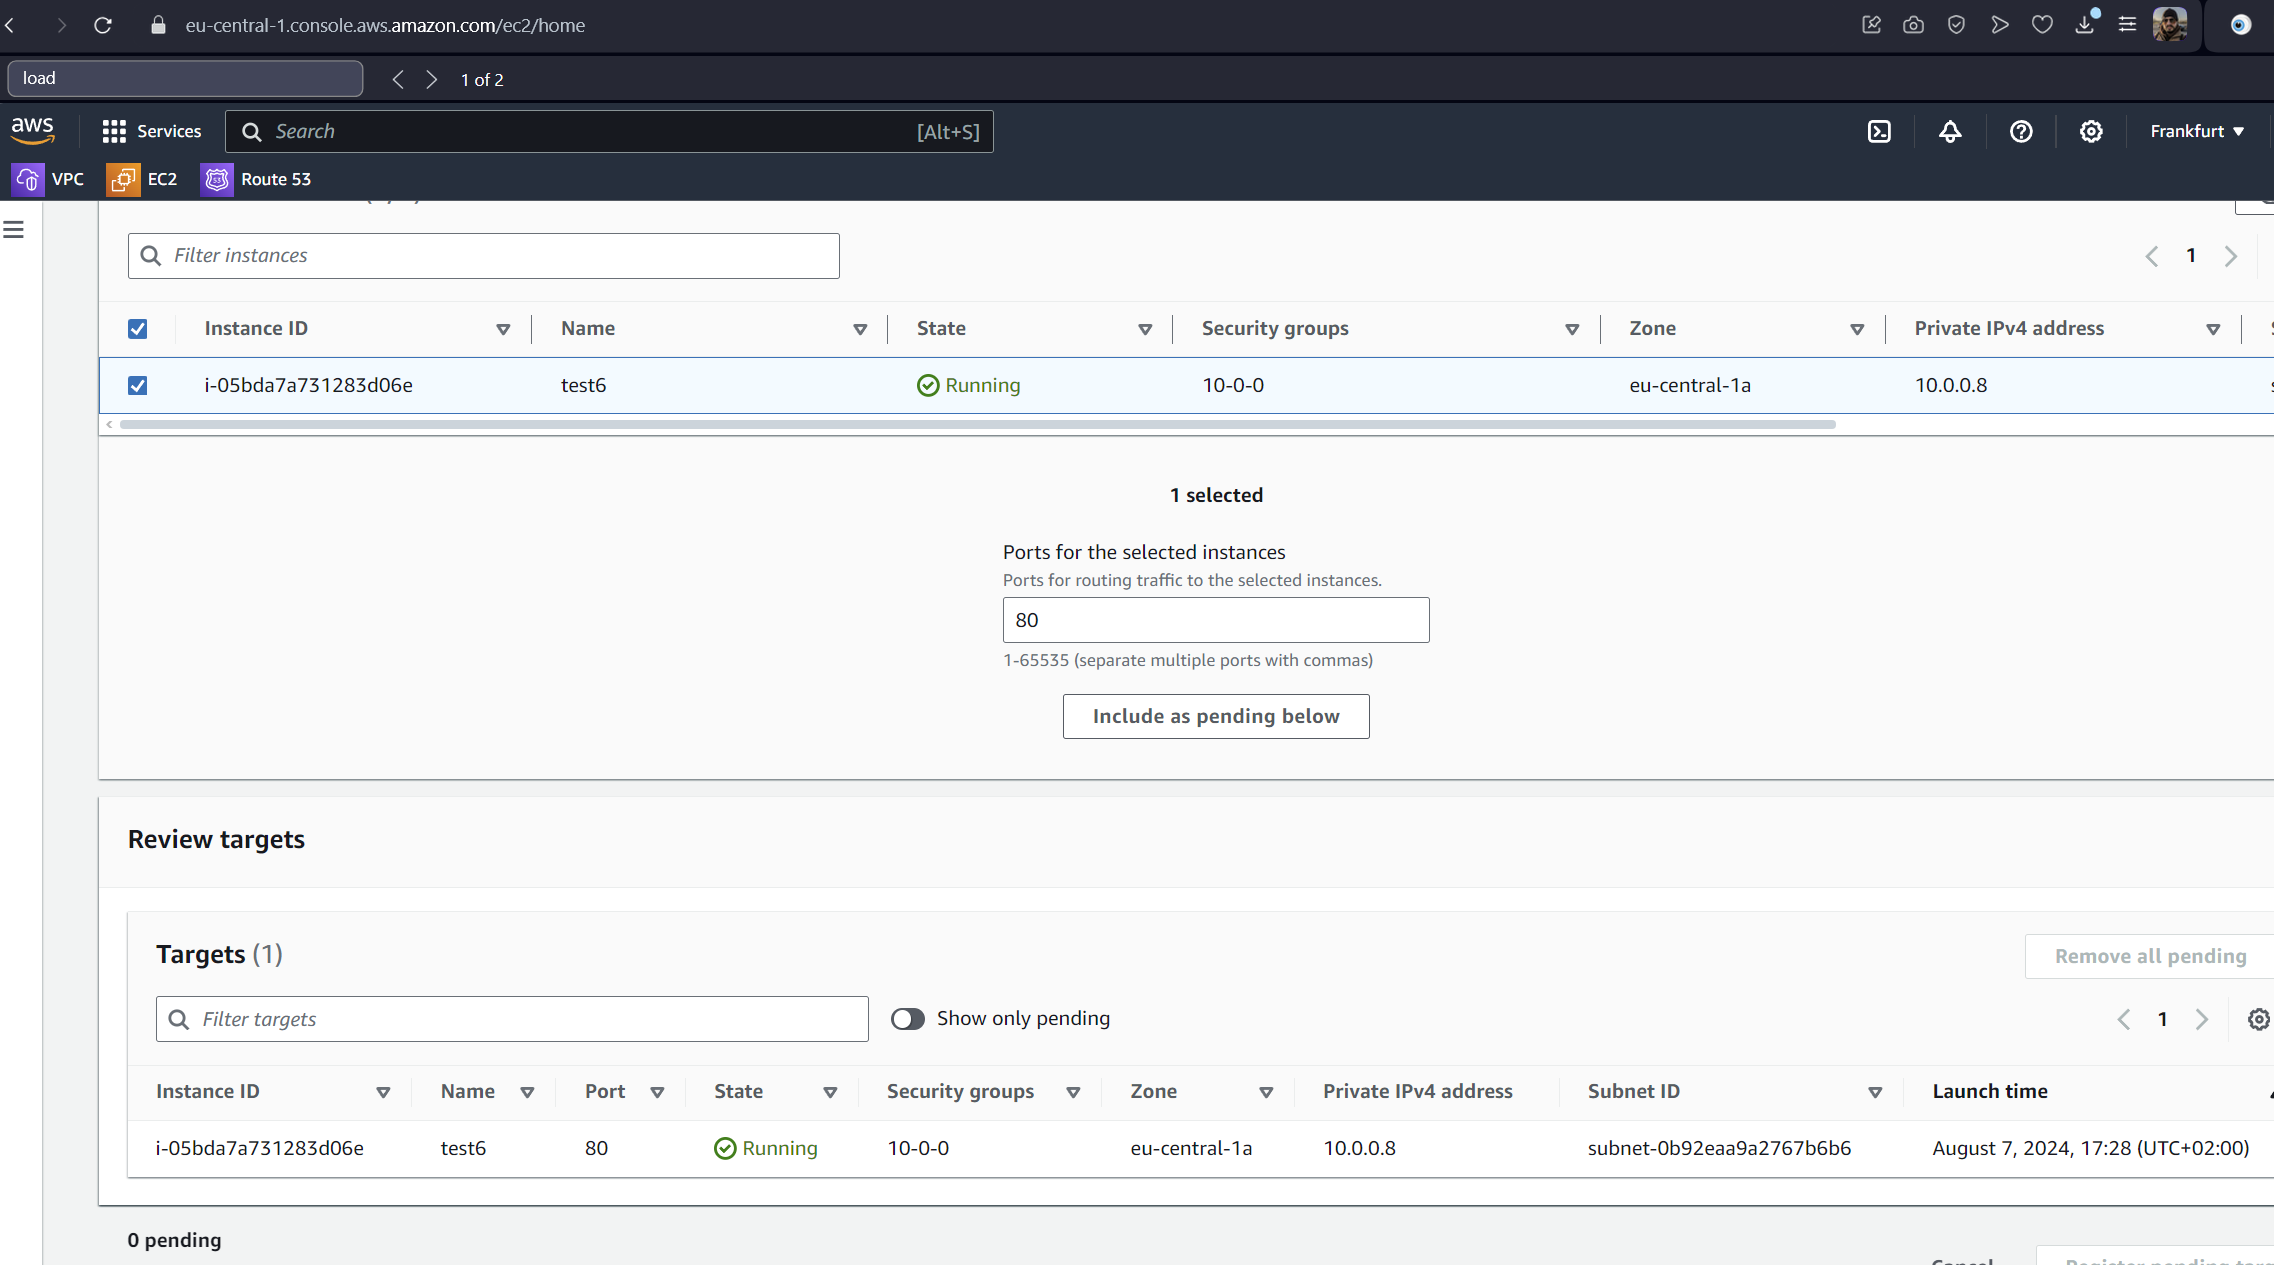Click Include as pending below
Viewport: 2274px width, 1265px height.
tap(1215, 716)
